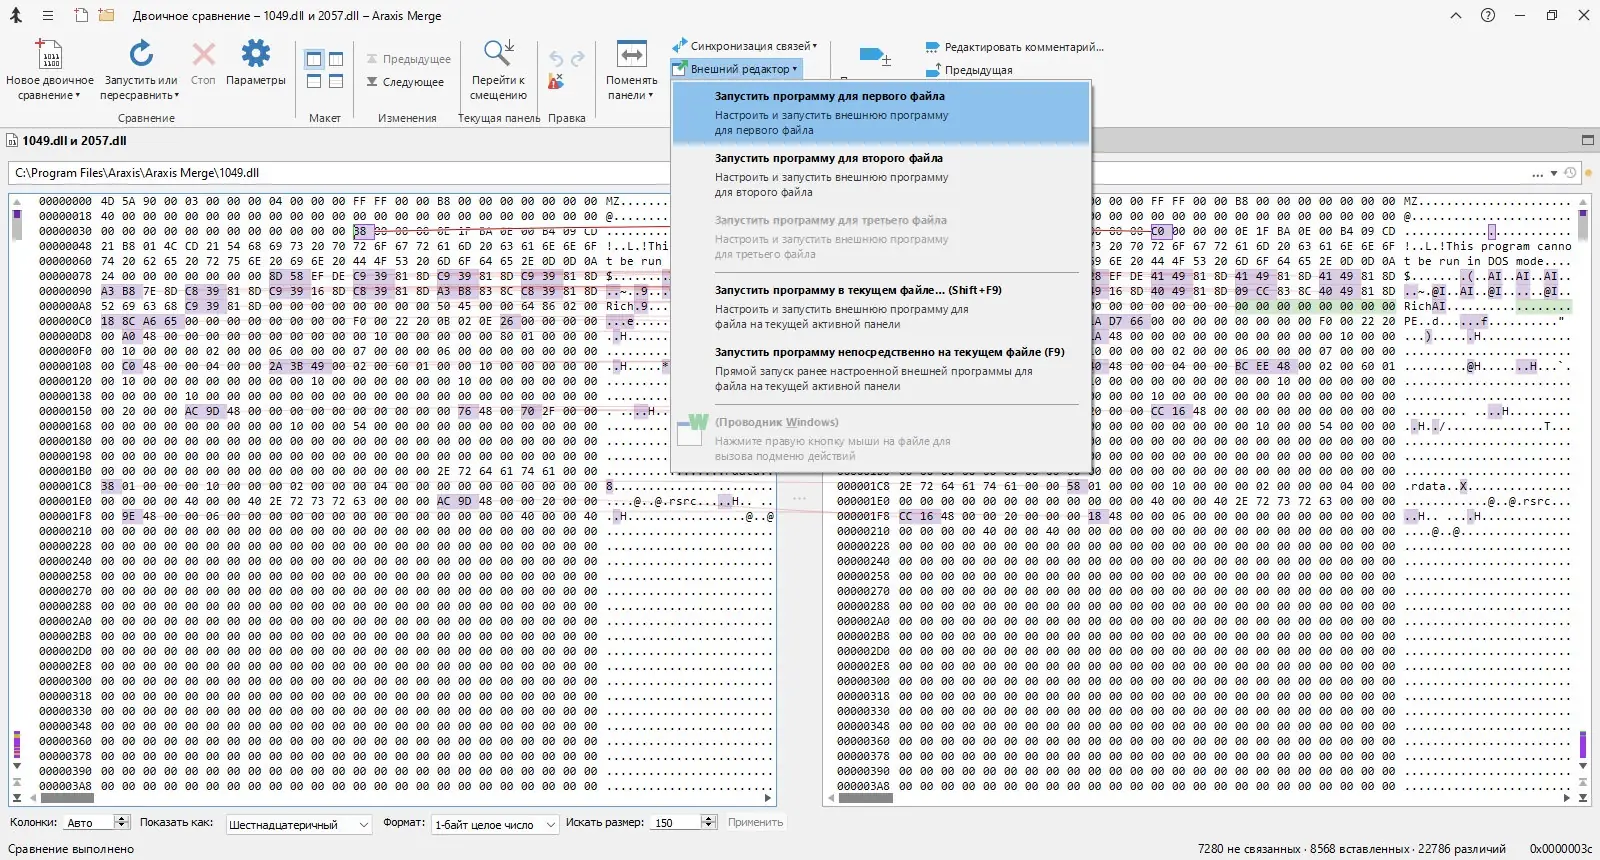Screen dimensions: 1600x860
Task: Click Перейти к смещению magnifier icon
Action: pos(498,54)
